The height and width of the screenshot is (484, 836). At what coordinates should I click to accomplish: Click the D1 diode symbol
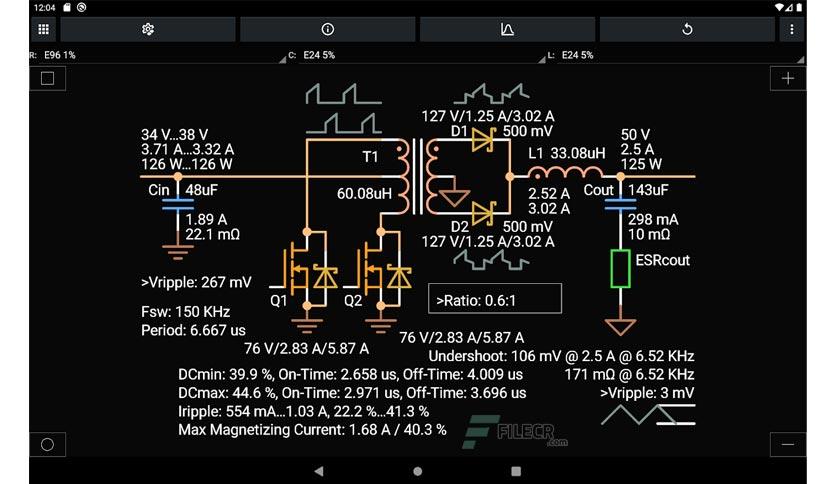[484, 140]
